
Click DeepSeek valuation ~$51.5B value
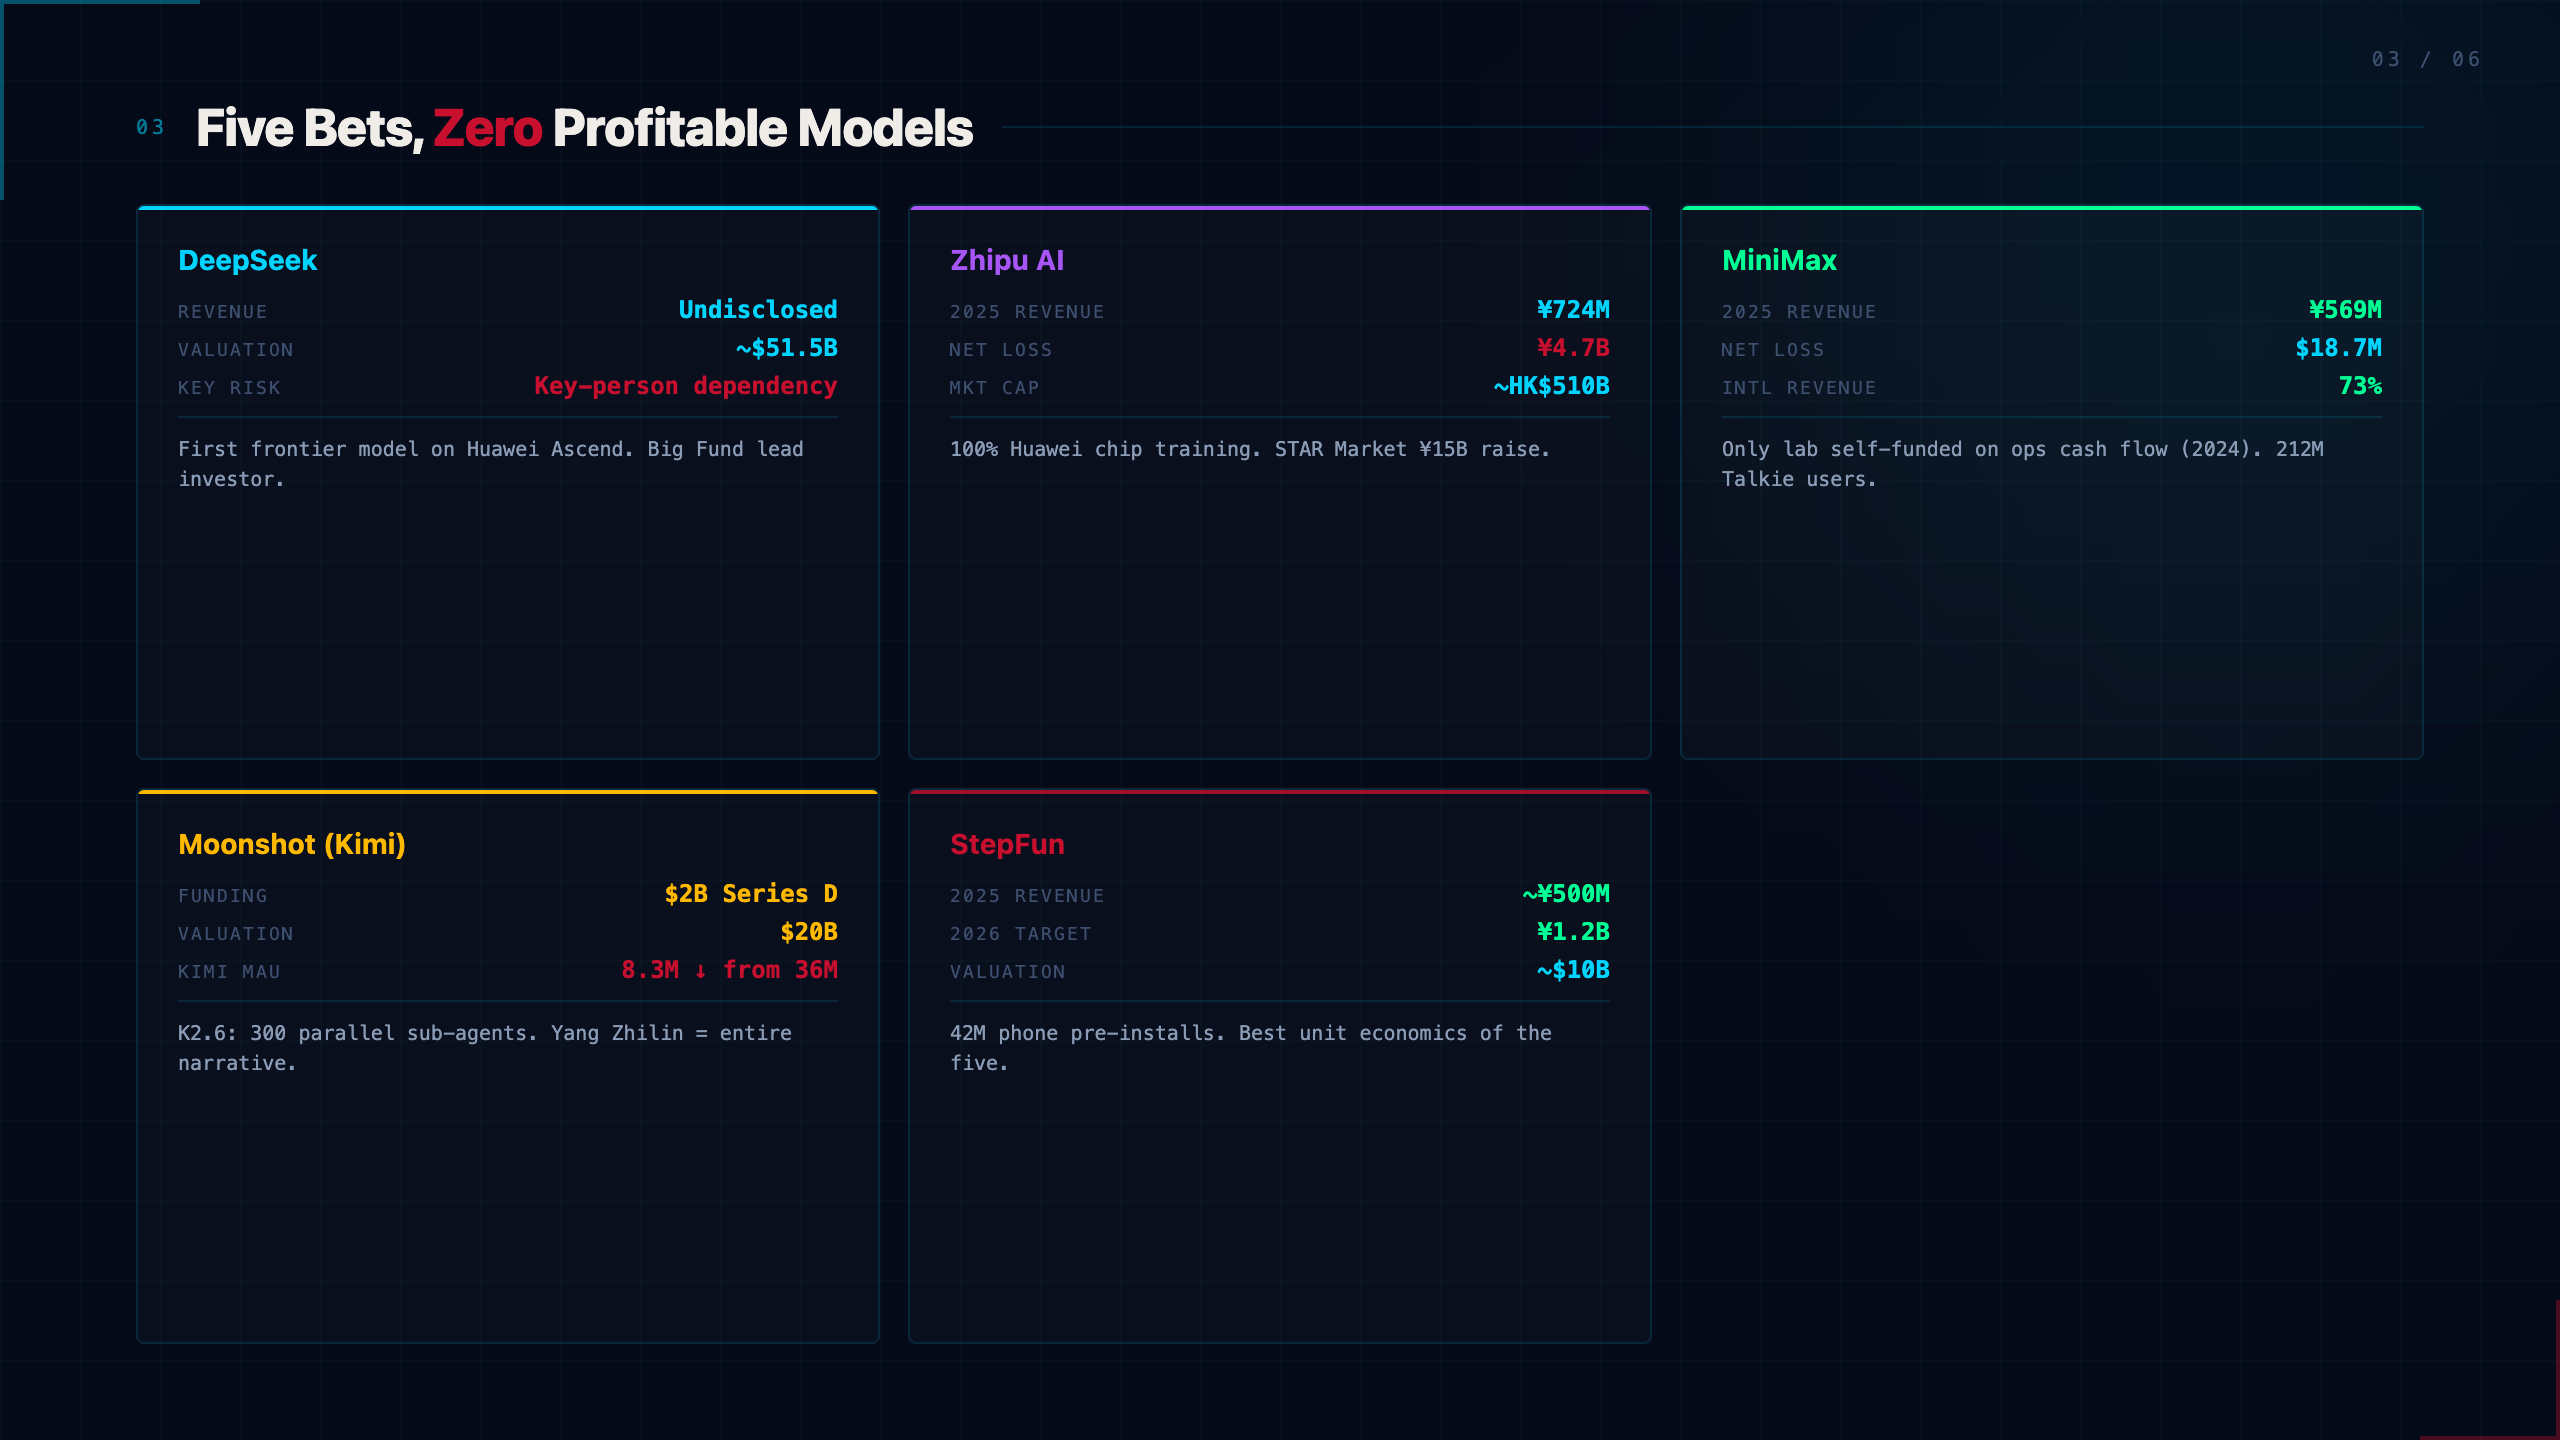(786, 348)
